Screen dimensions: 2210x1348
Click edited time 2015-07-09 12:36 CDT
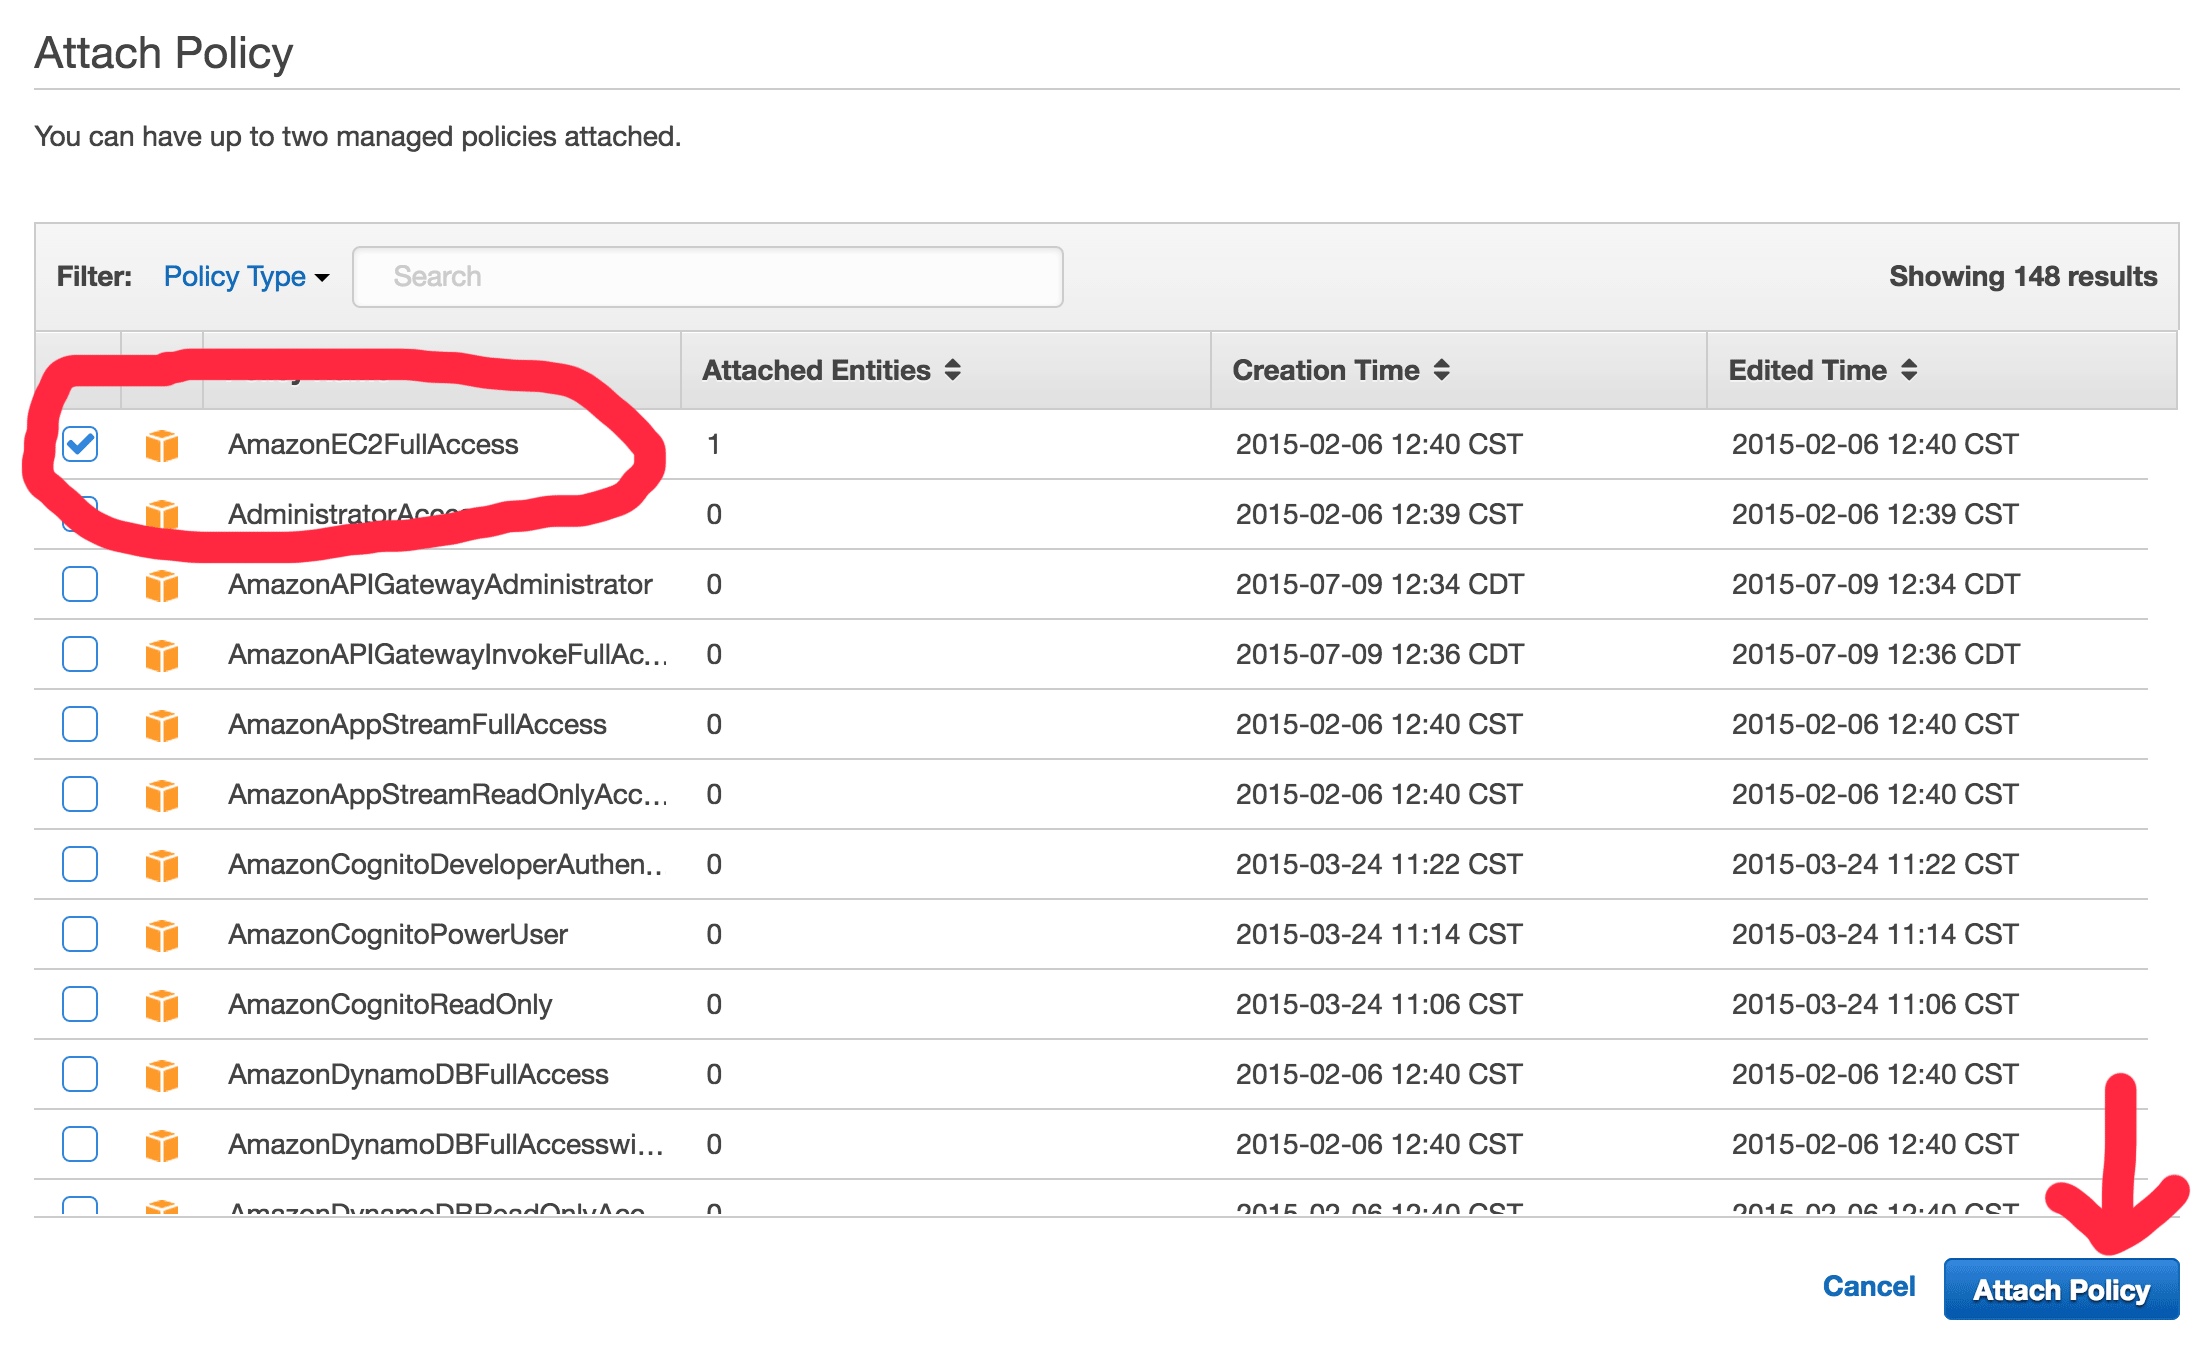pyautogui.click(x=1876, y=655)
